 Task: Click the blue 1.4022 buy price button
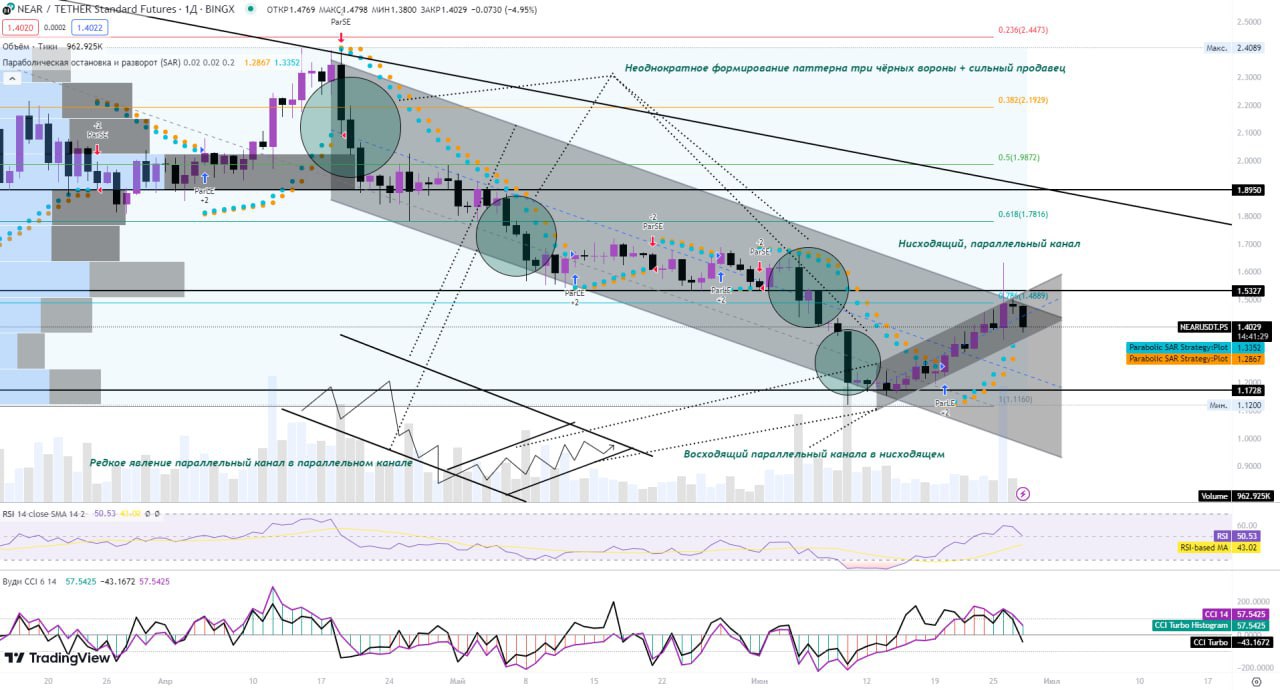(x=89, y=29)
